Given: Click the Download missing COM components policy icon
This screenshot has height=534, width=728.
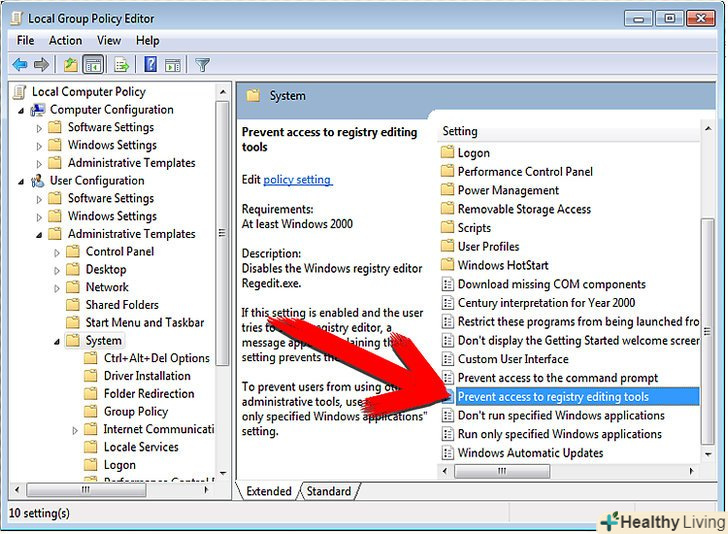Looking at the screenshot, I should [448, 284].
